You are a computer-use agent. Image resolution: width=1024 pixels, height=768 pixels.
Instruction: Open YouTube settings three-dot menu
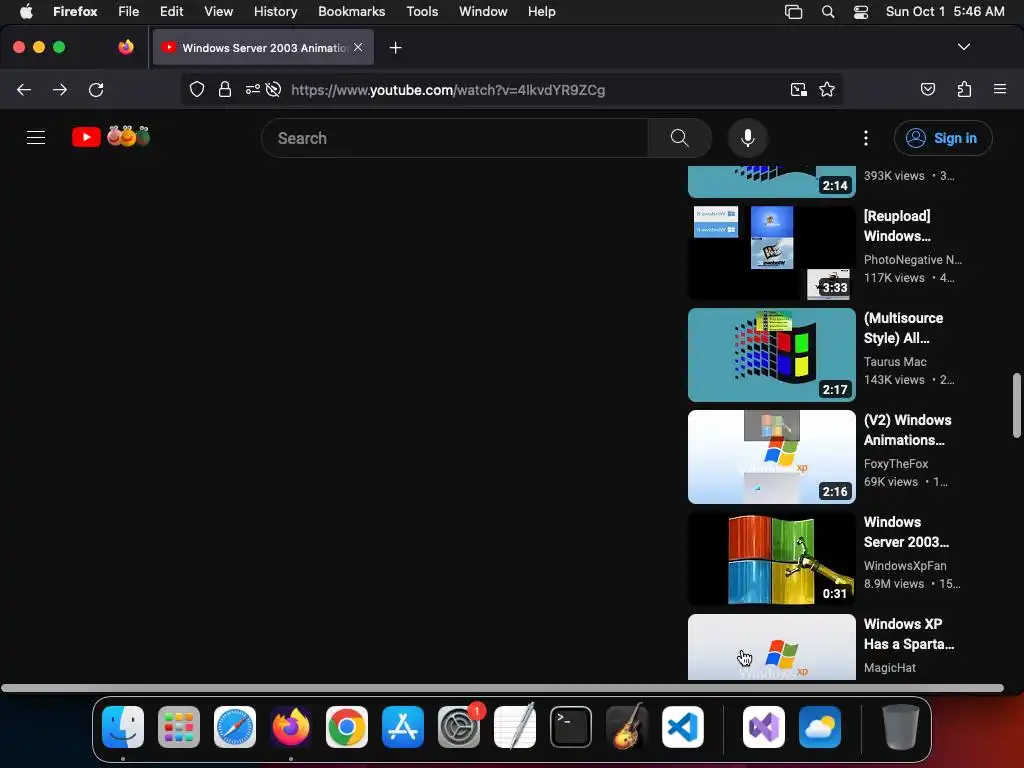point(865,138)
